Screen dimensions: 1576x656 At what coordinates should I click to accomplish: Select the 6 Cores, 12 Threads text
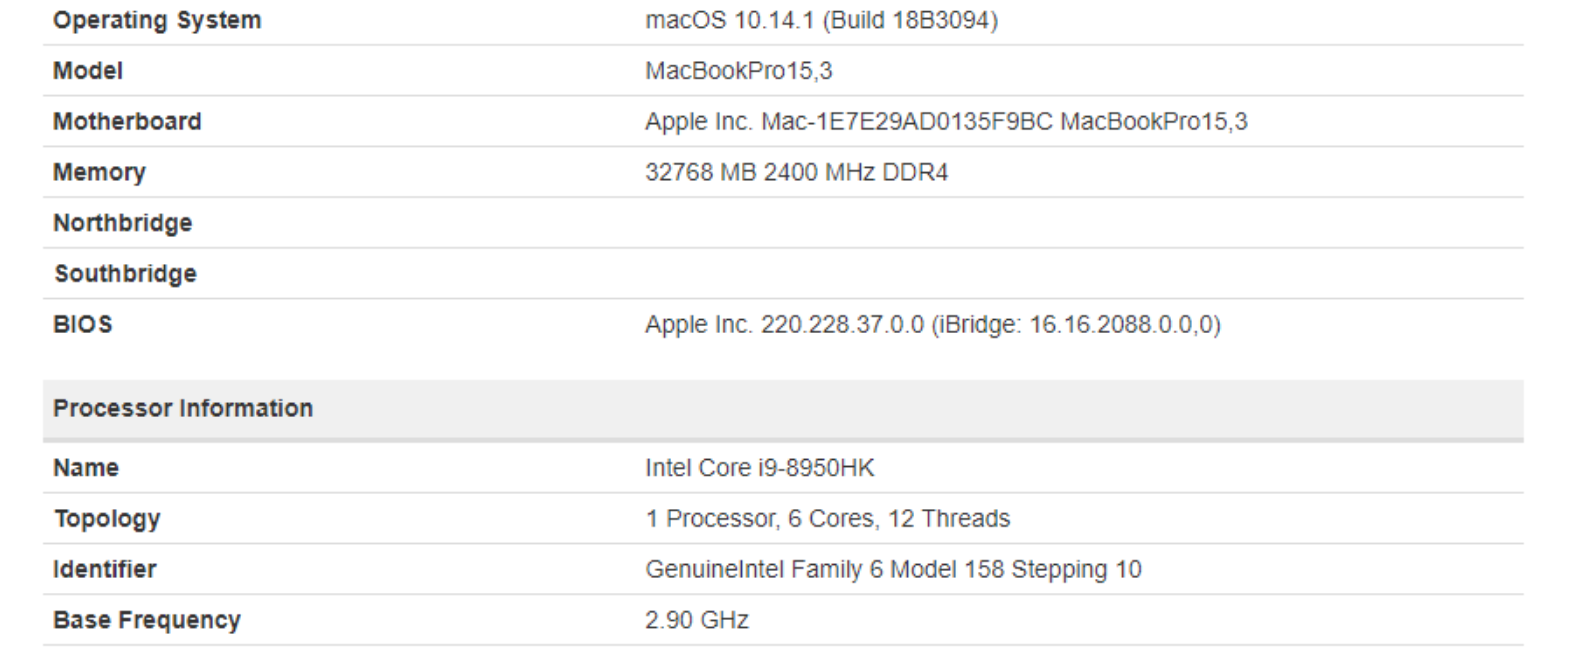coord(899,519)
